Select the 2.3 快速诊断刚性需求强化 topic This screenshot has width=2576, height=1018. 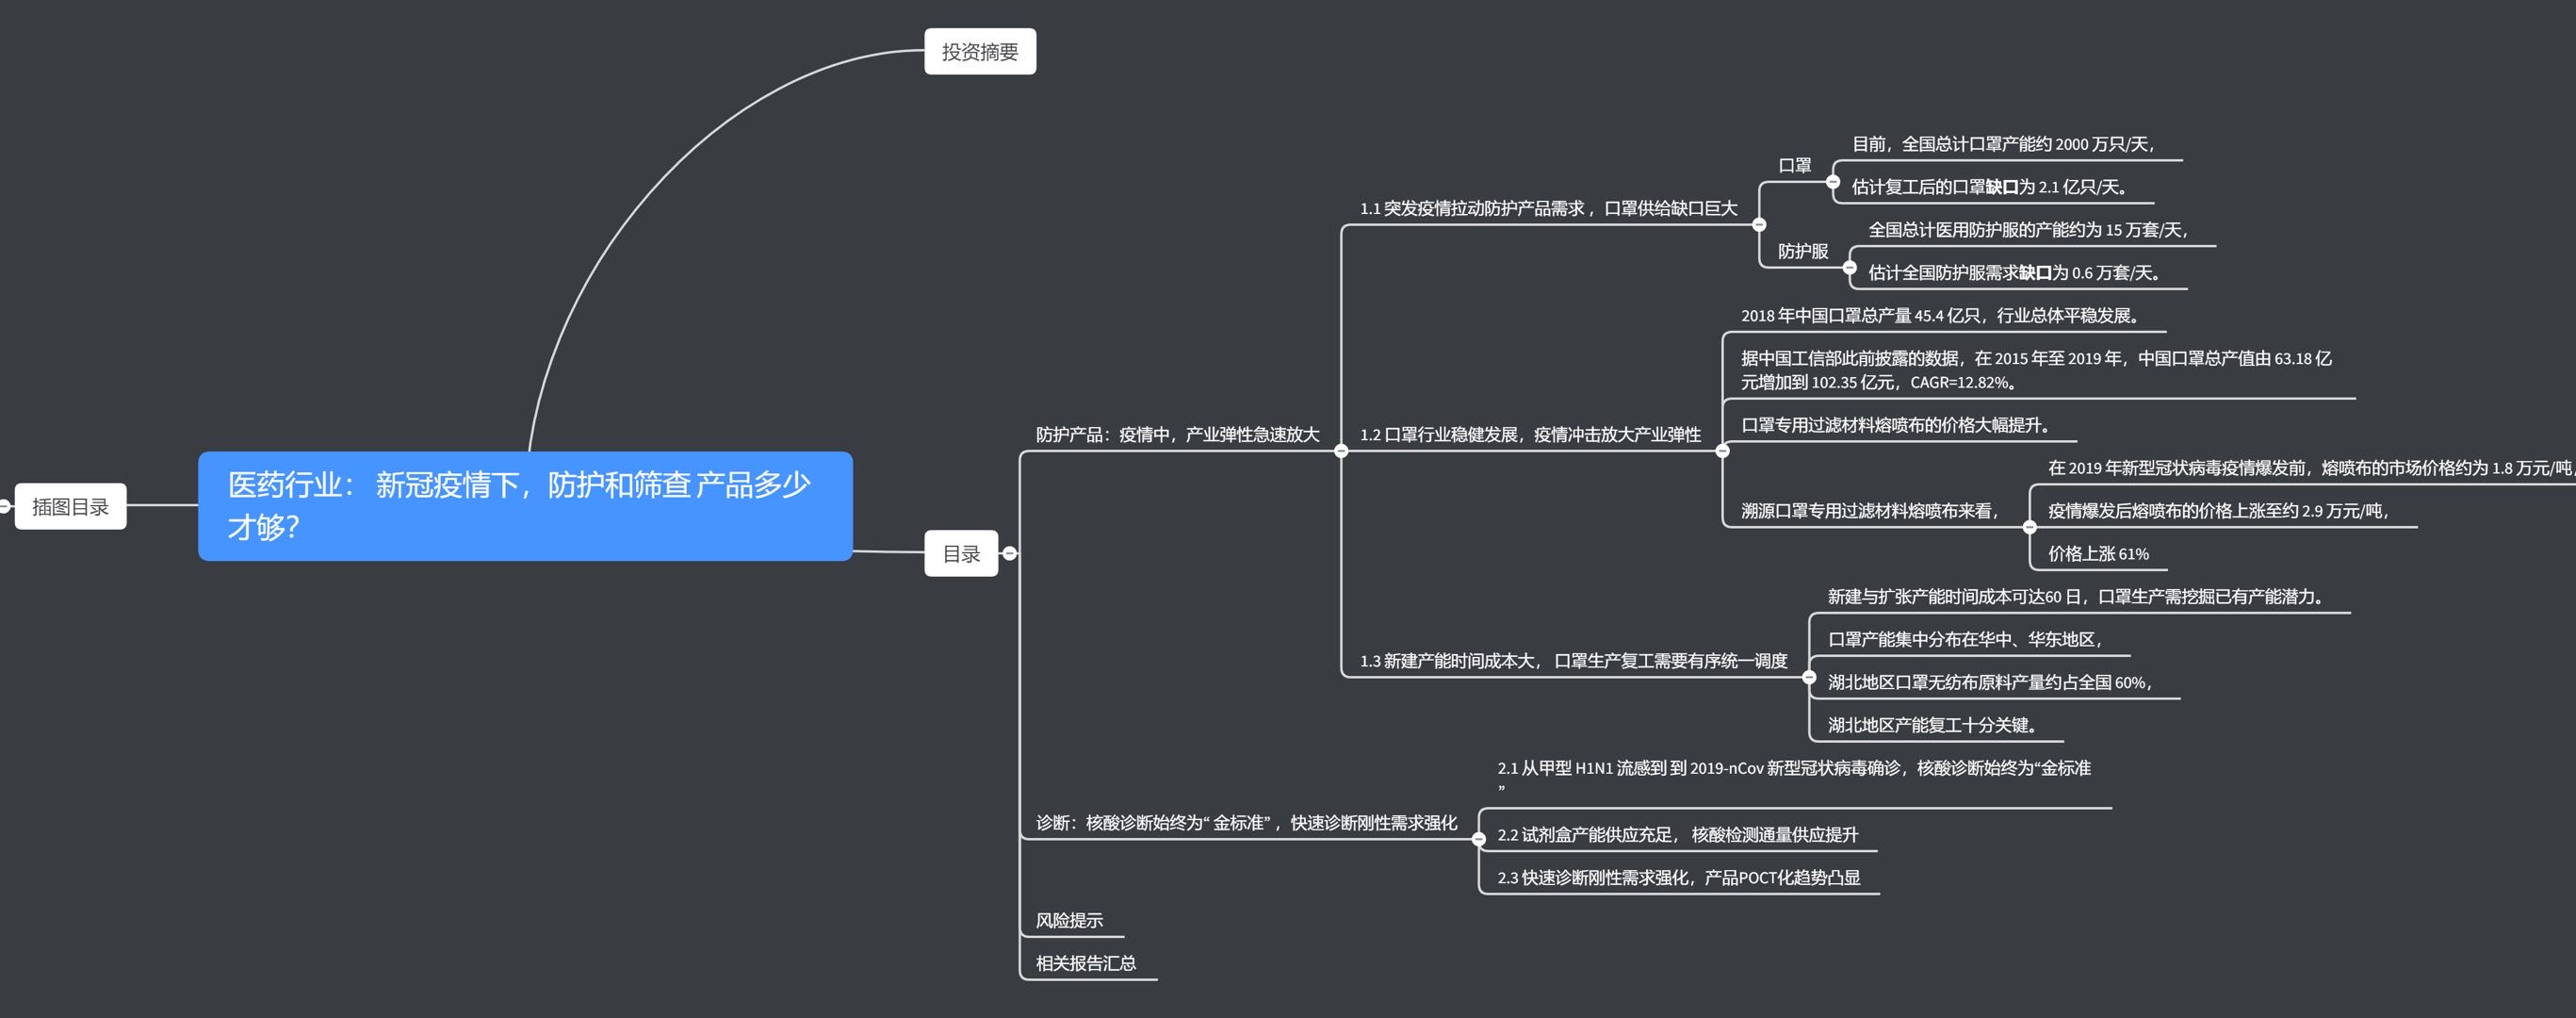(x=1678, y=878)
